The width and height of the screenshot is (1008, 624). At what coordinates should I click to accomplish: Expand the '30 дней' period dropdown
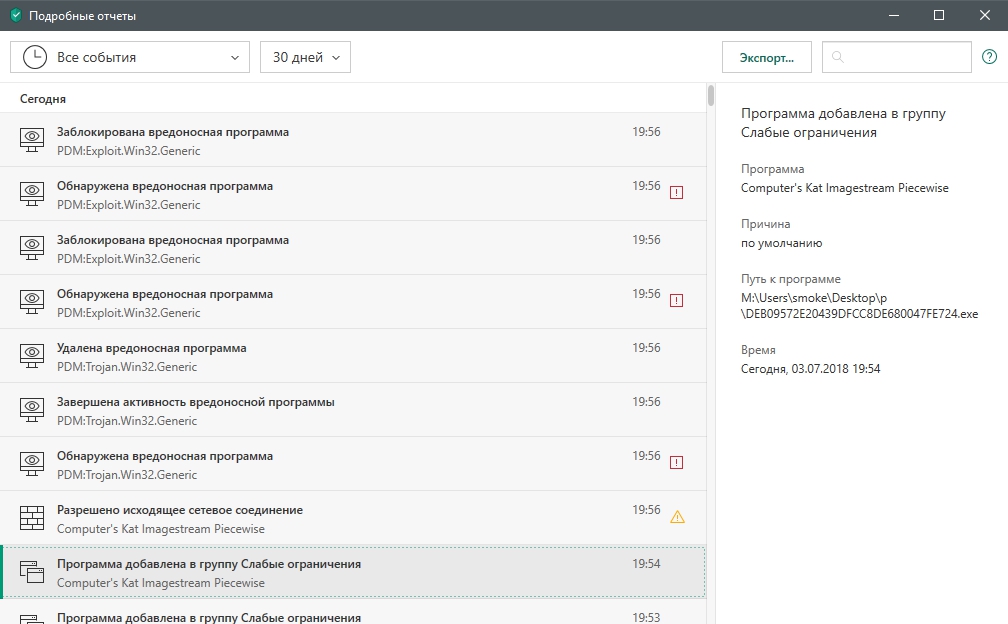click(305, 57)
